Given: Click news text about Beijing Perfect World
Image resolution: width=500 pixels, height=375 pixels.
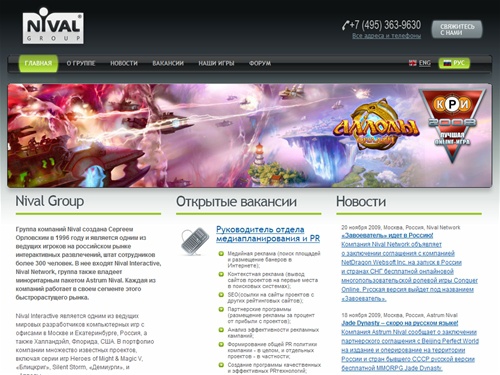Looking at the screenshot, I should pyautogui.click(x=410, y=350).
